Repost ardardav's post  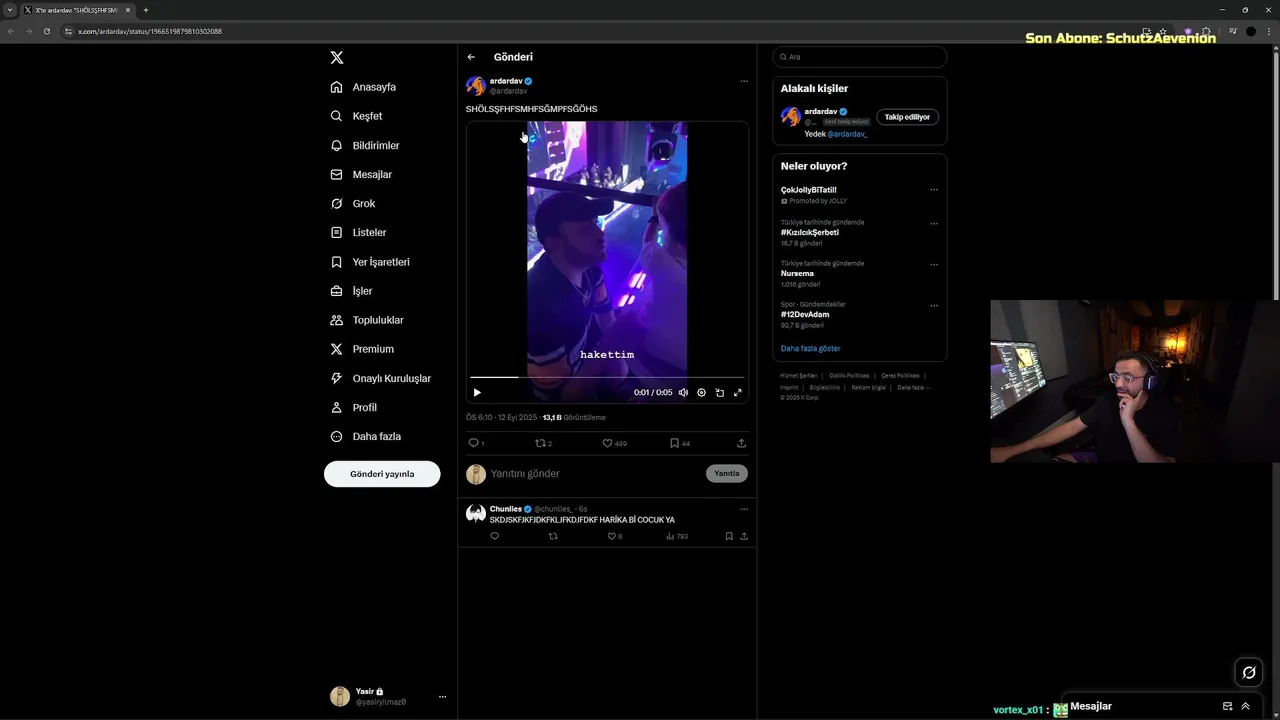pos(541,443)
